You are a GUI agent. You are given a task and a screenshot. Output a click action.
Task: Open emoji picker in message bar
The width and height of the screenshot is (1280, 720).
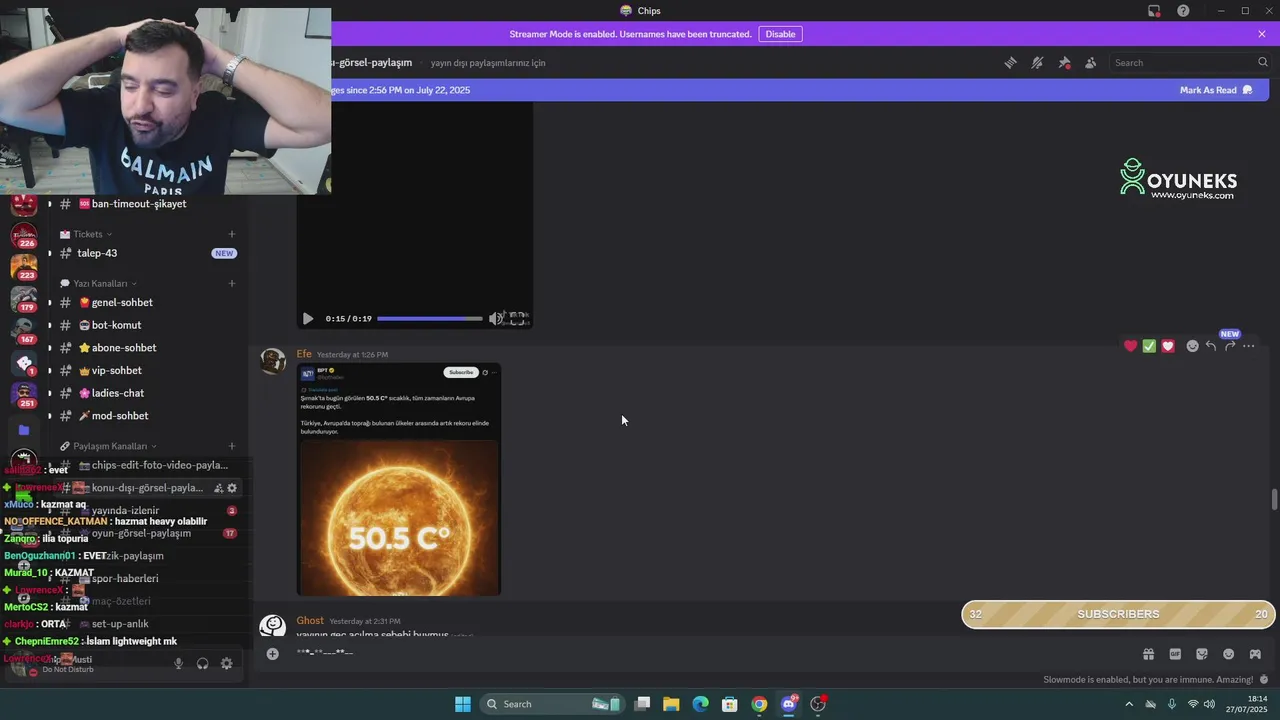pos(1228,654)
